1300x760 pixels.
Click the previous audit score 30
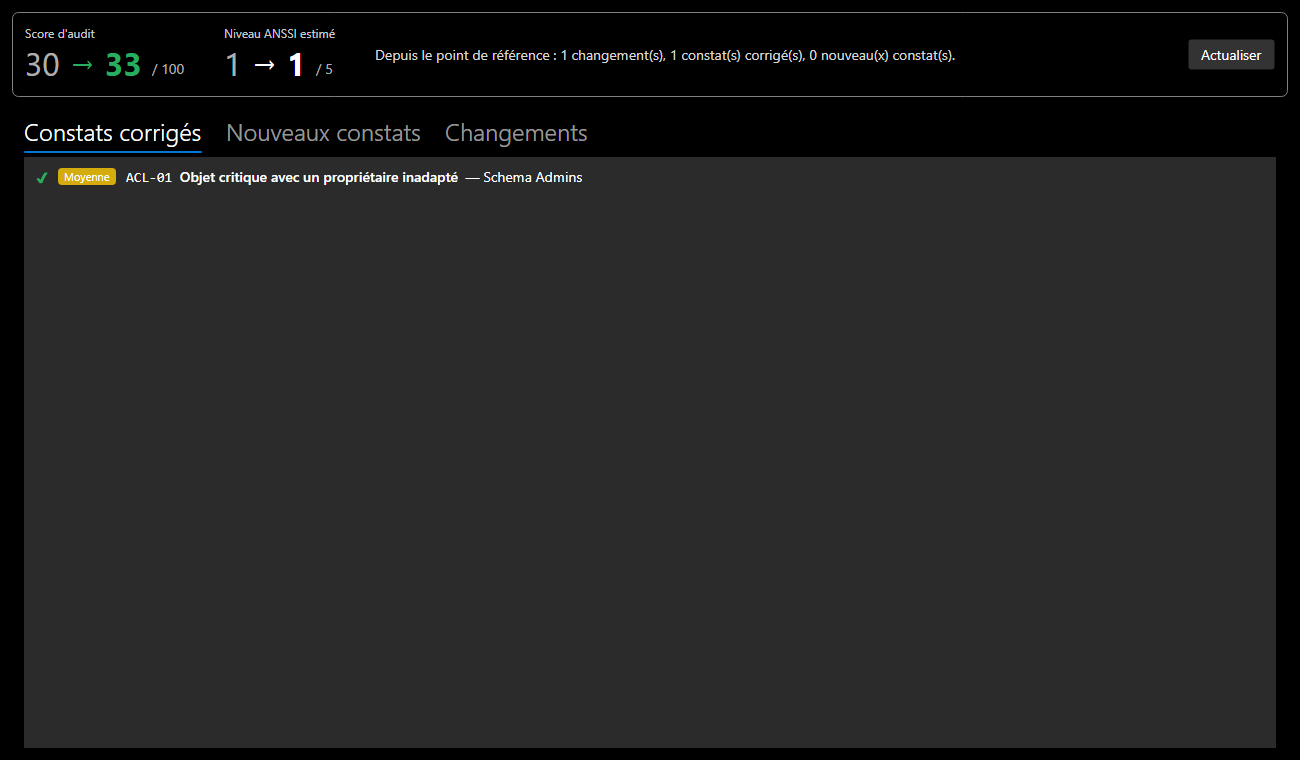(43, 65)
